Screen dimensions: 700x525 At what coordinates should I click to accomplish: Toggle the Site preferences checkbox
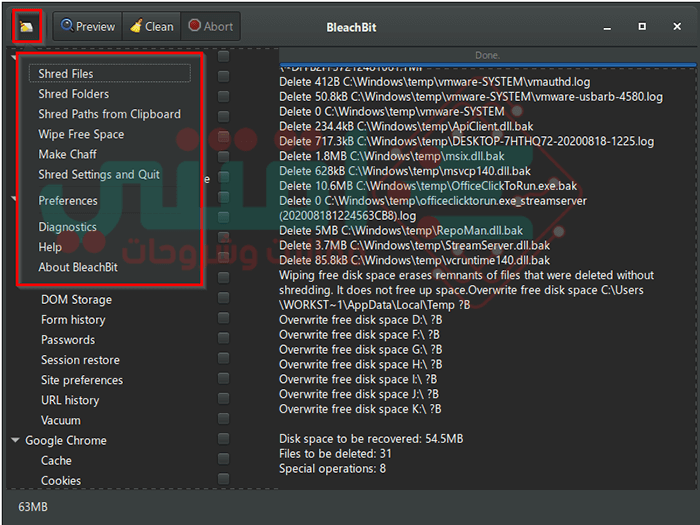coord(224,379)
